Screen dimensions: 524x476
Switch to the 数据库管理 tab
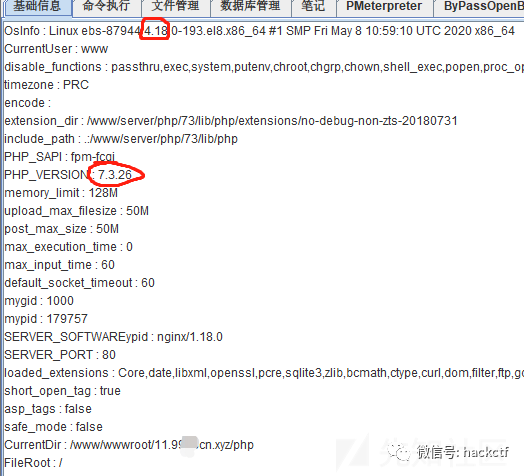tap(250, 7)
